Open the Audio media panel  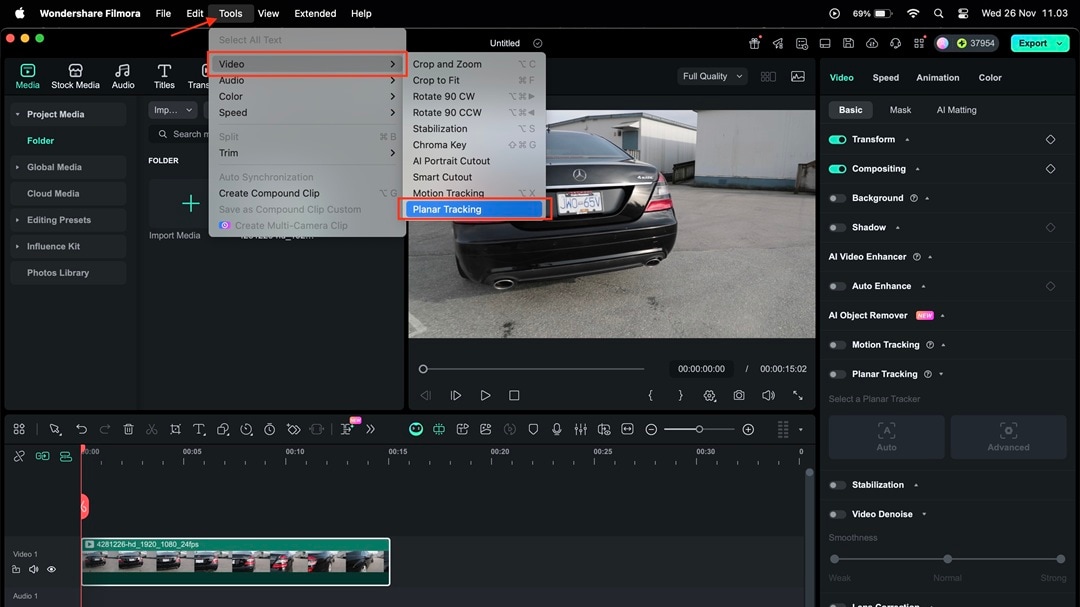click(122, 75)
